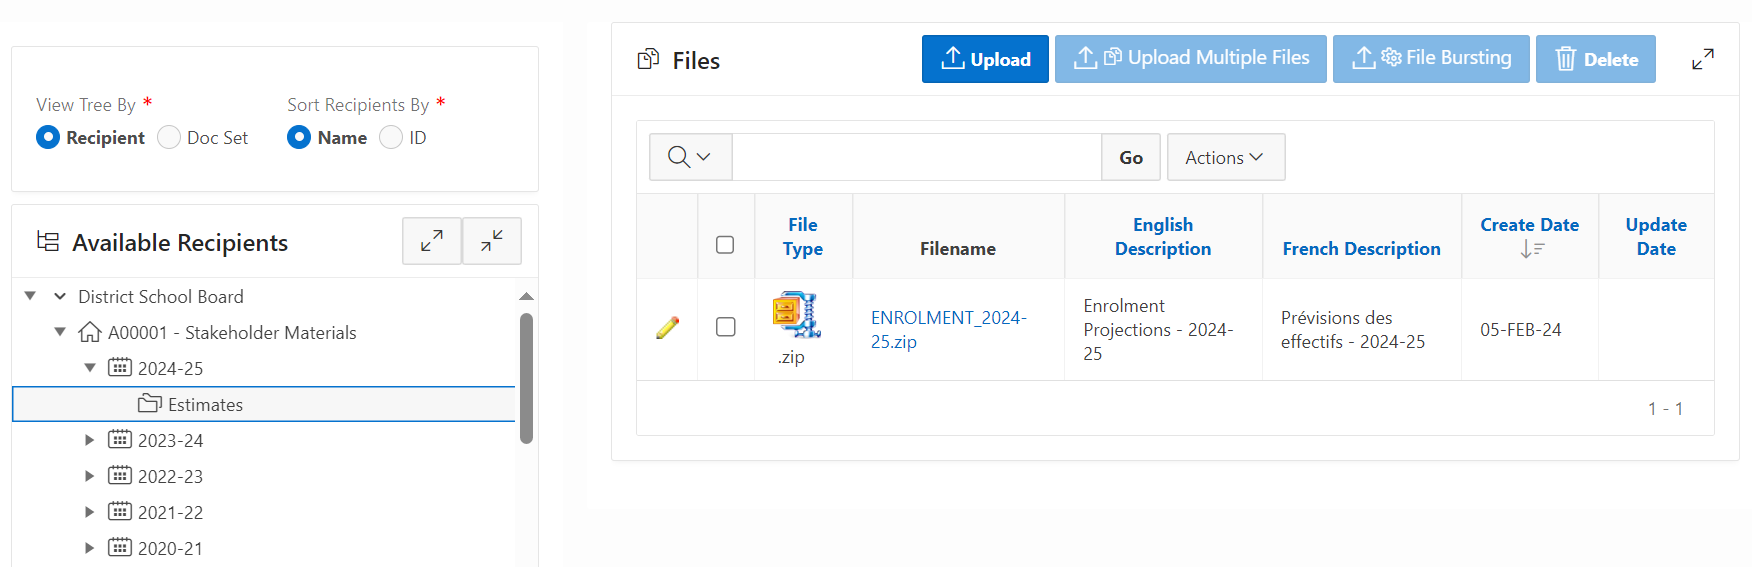
Task: Maximize the Files region with the expand icon
Action: (x=1702, y=59)
